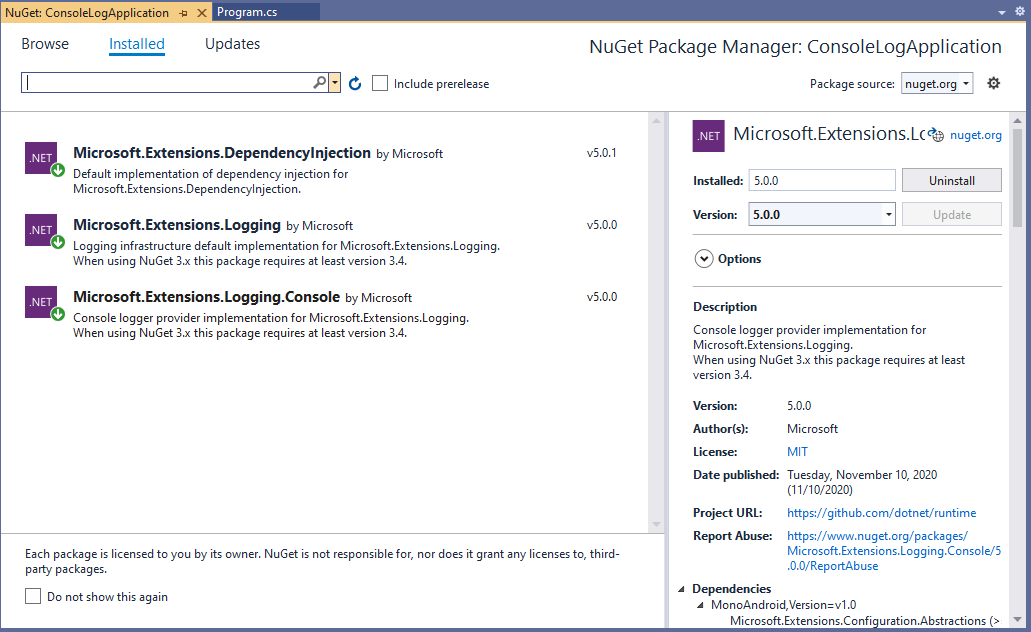Screen dimensions: 1031x632
Task: Open the MIT license link
Action: 797,452
